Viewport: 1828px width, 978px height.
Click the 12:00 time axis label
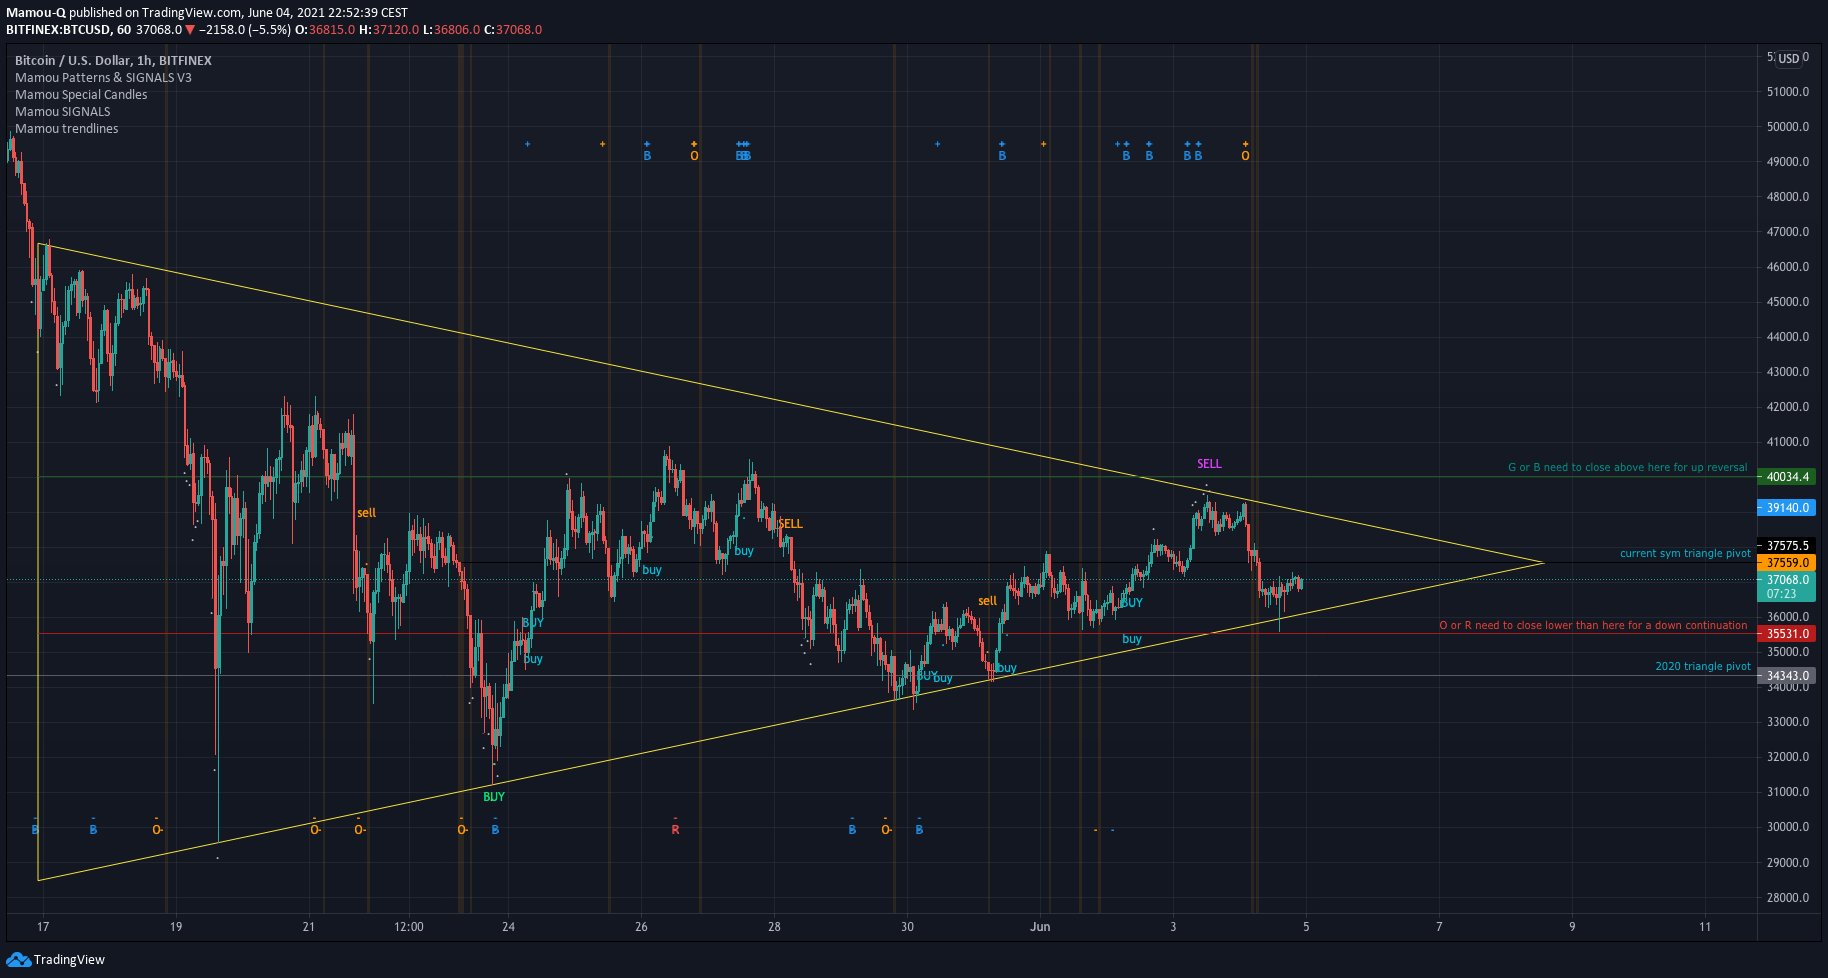pos(409,927)
